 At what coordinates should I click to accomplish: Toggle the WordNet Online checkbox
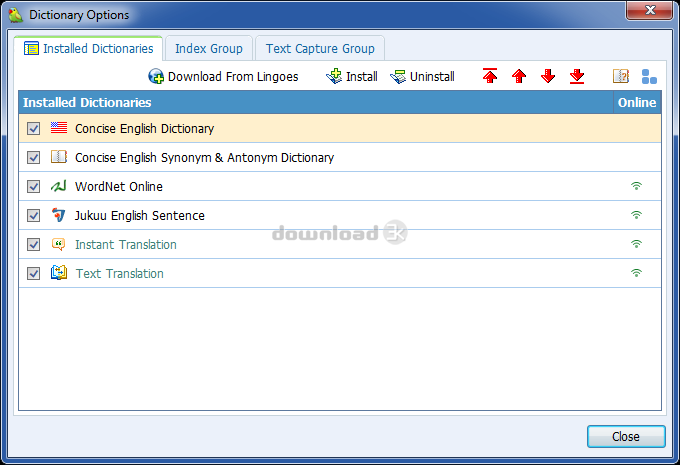coord(33,187)
